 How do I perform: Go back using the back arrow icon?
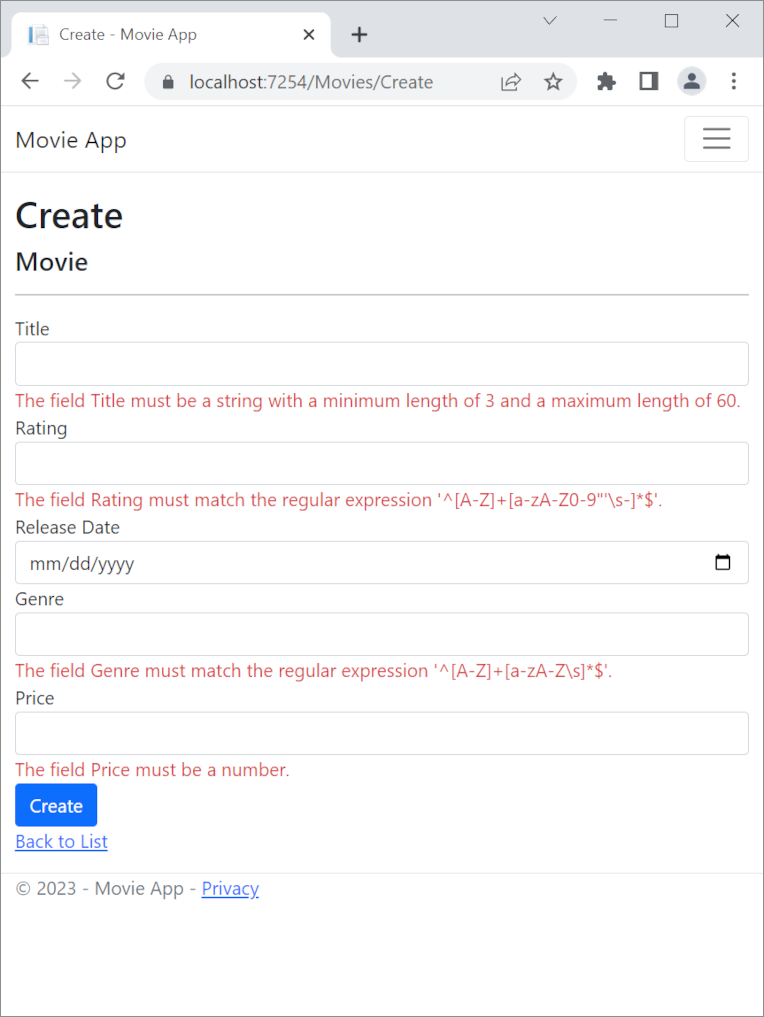[29, 81]
